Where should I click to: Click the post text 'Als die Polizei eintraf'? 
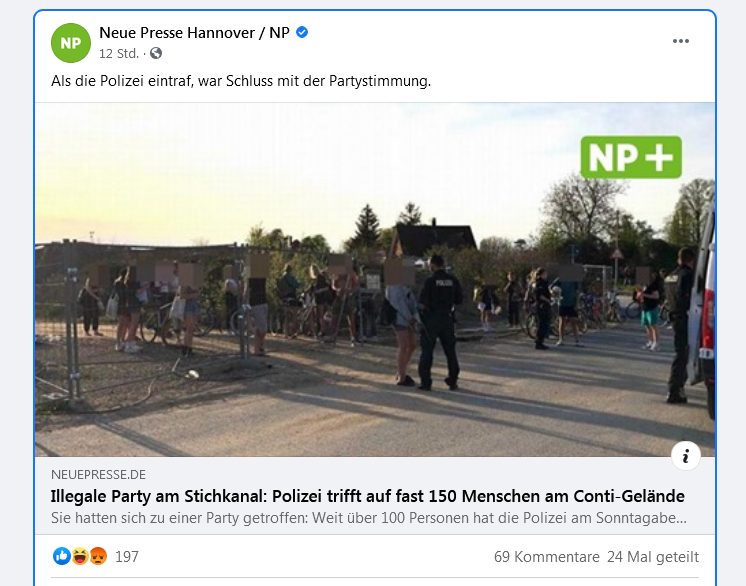(241, 81)
